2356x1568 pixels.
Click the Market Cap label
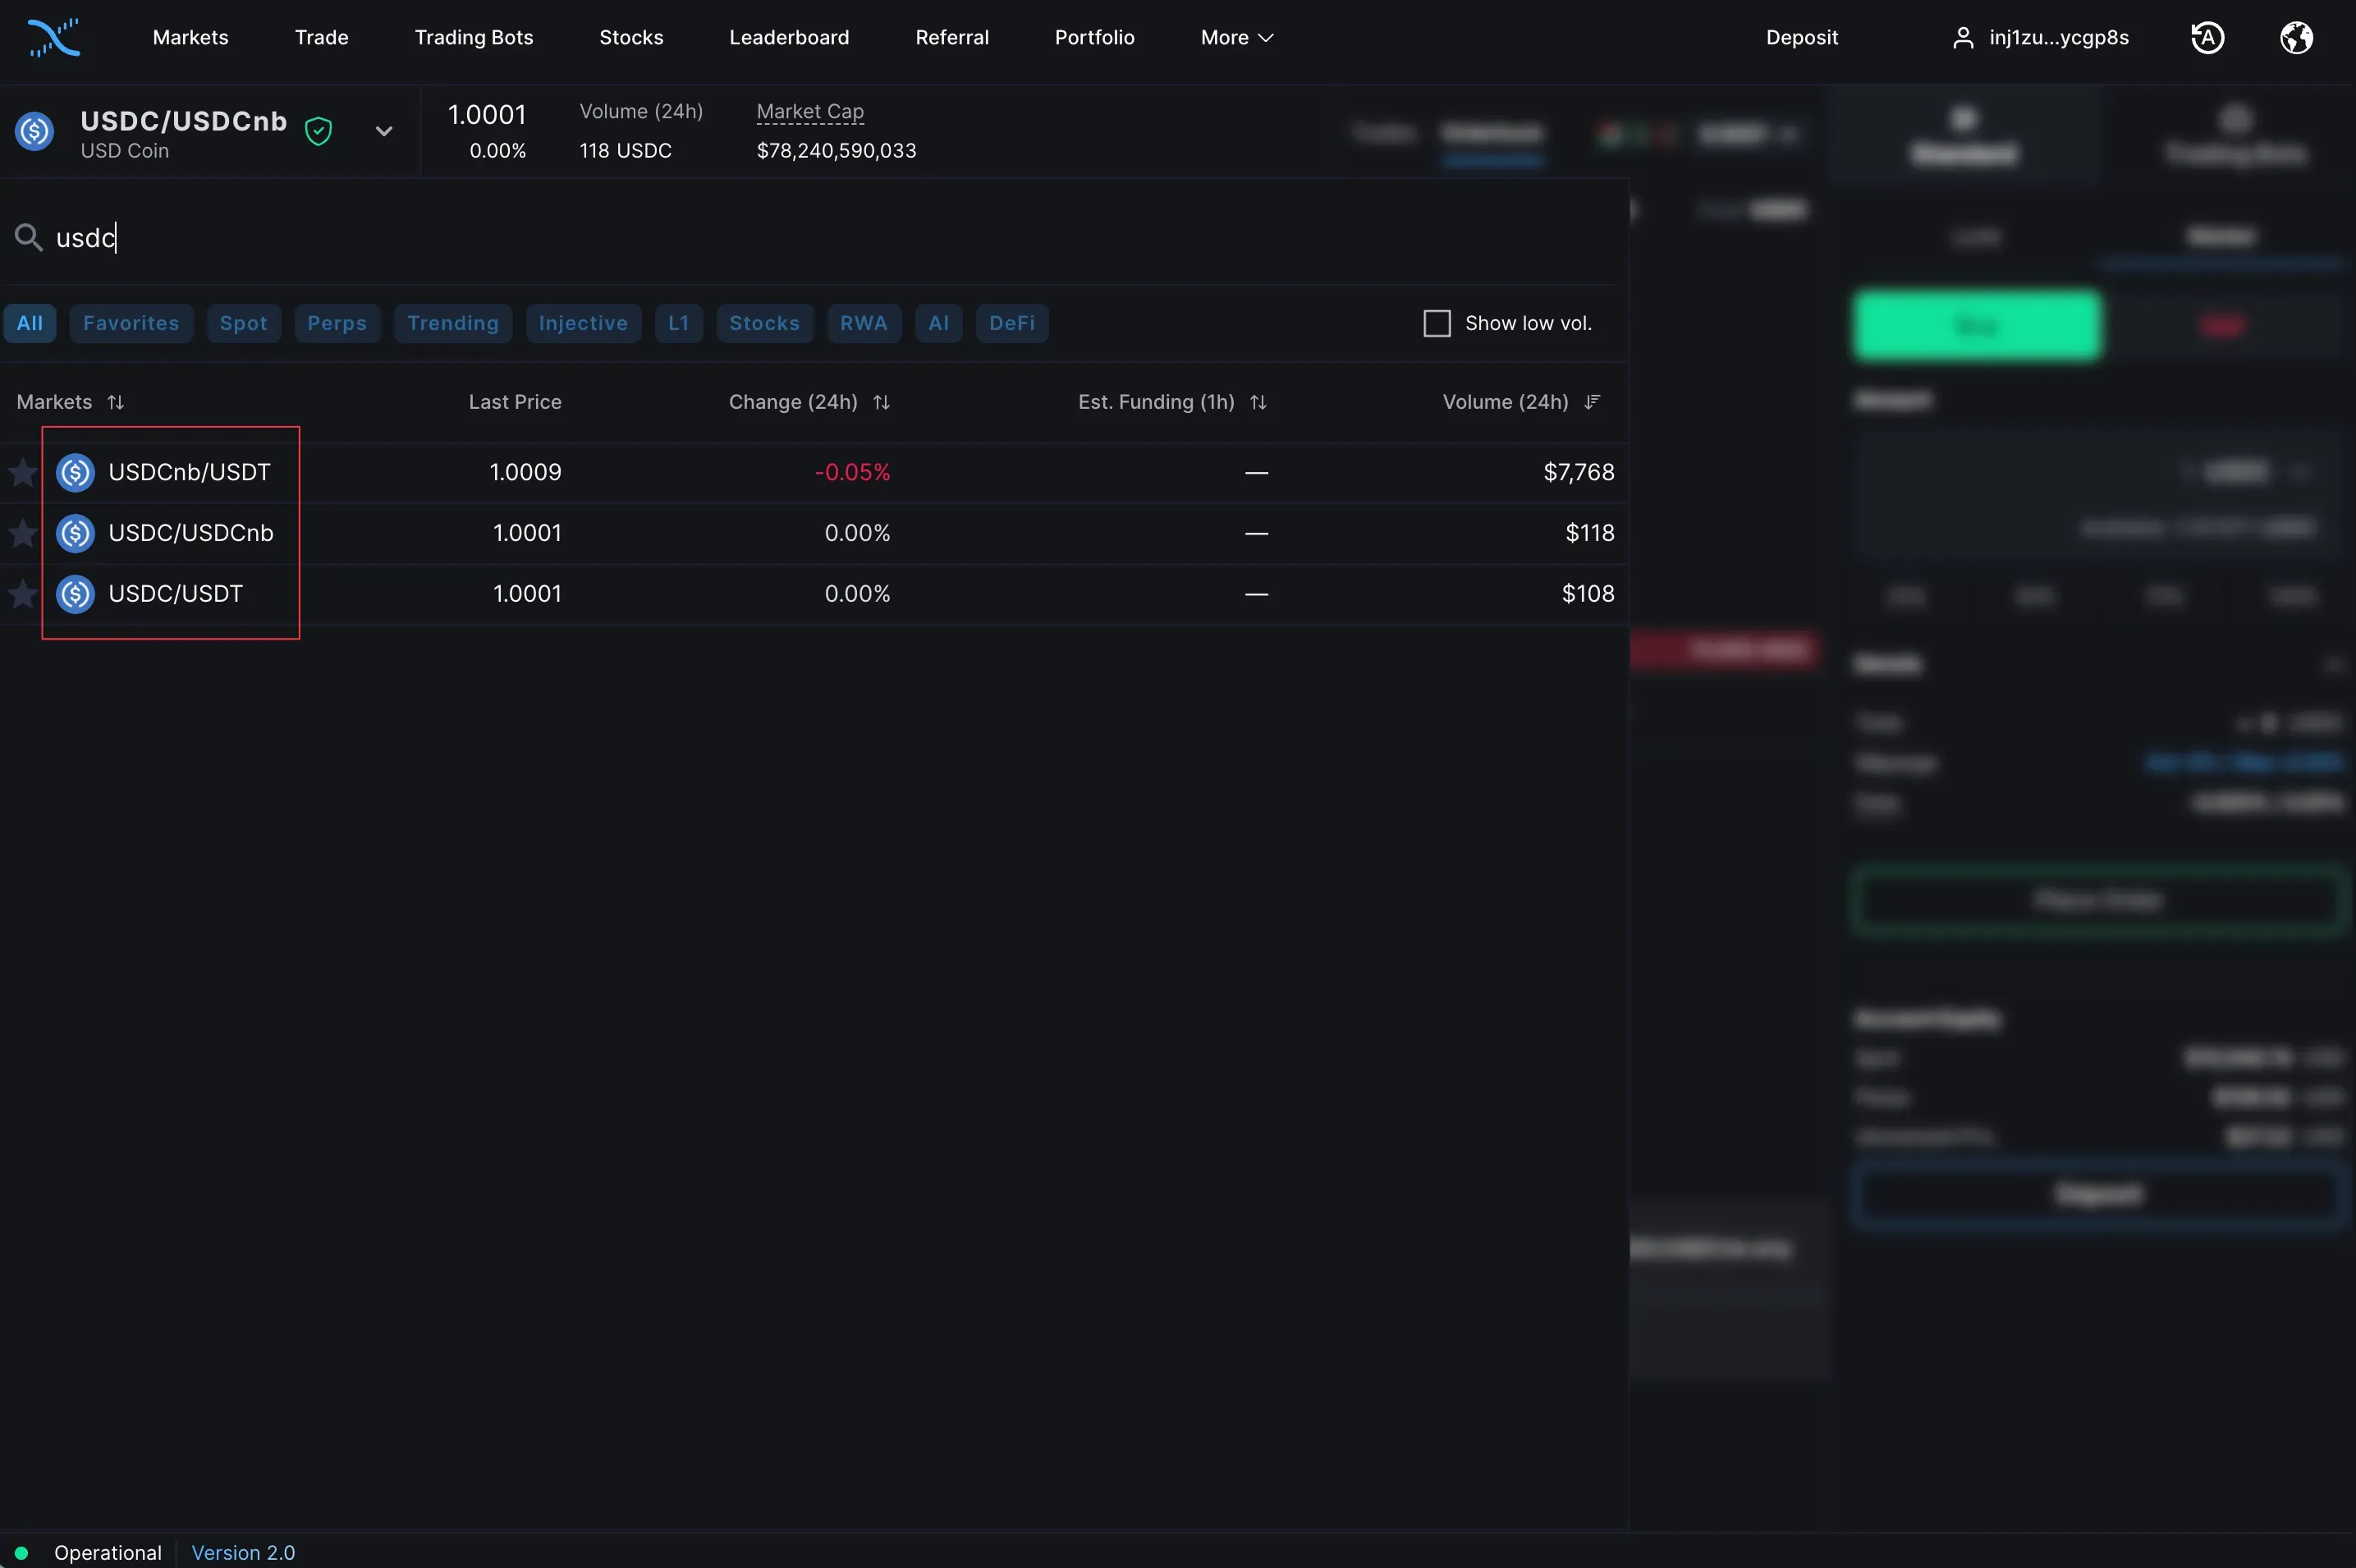(x=810, y=111)
